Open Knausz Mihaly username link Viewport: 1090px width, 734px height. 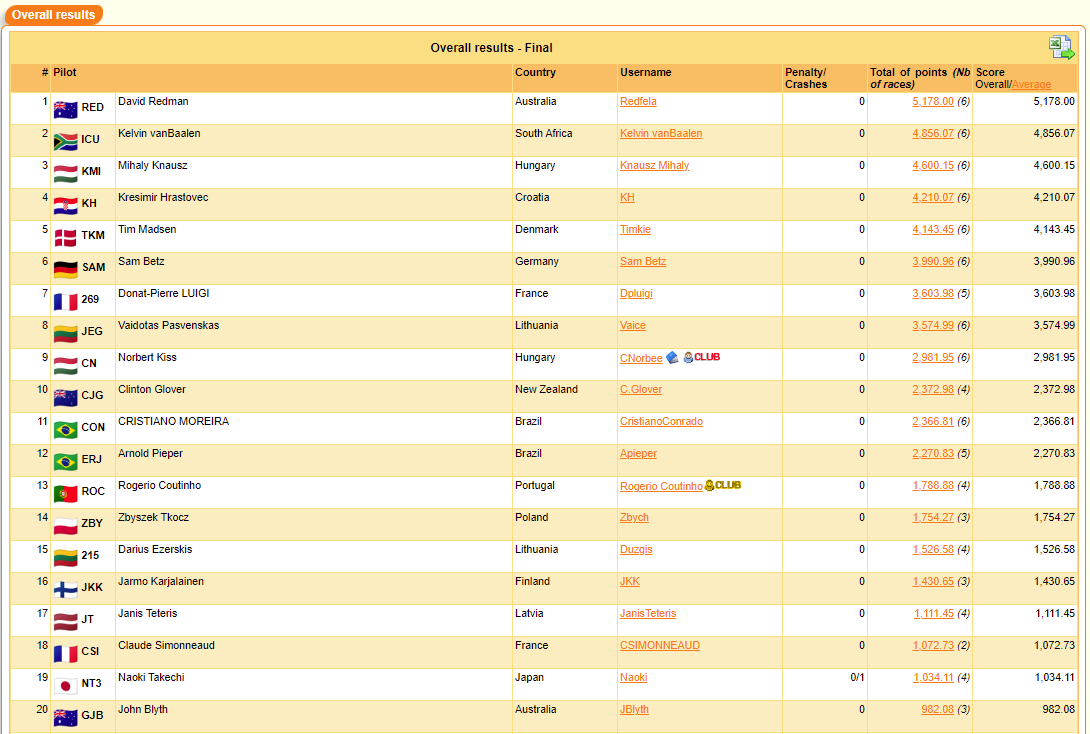pyautogui.click(x=654, y=165)
